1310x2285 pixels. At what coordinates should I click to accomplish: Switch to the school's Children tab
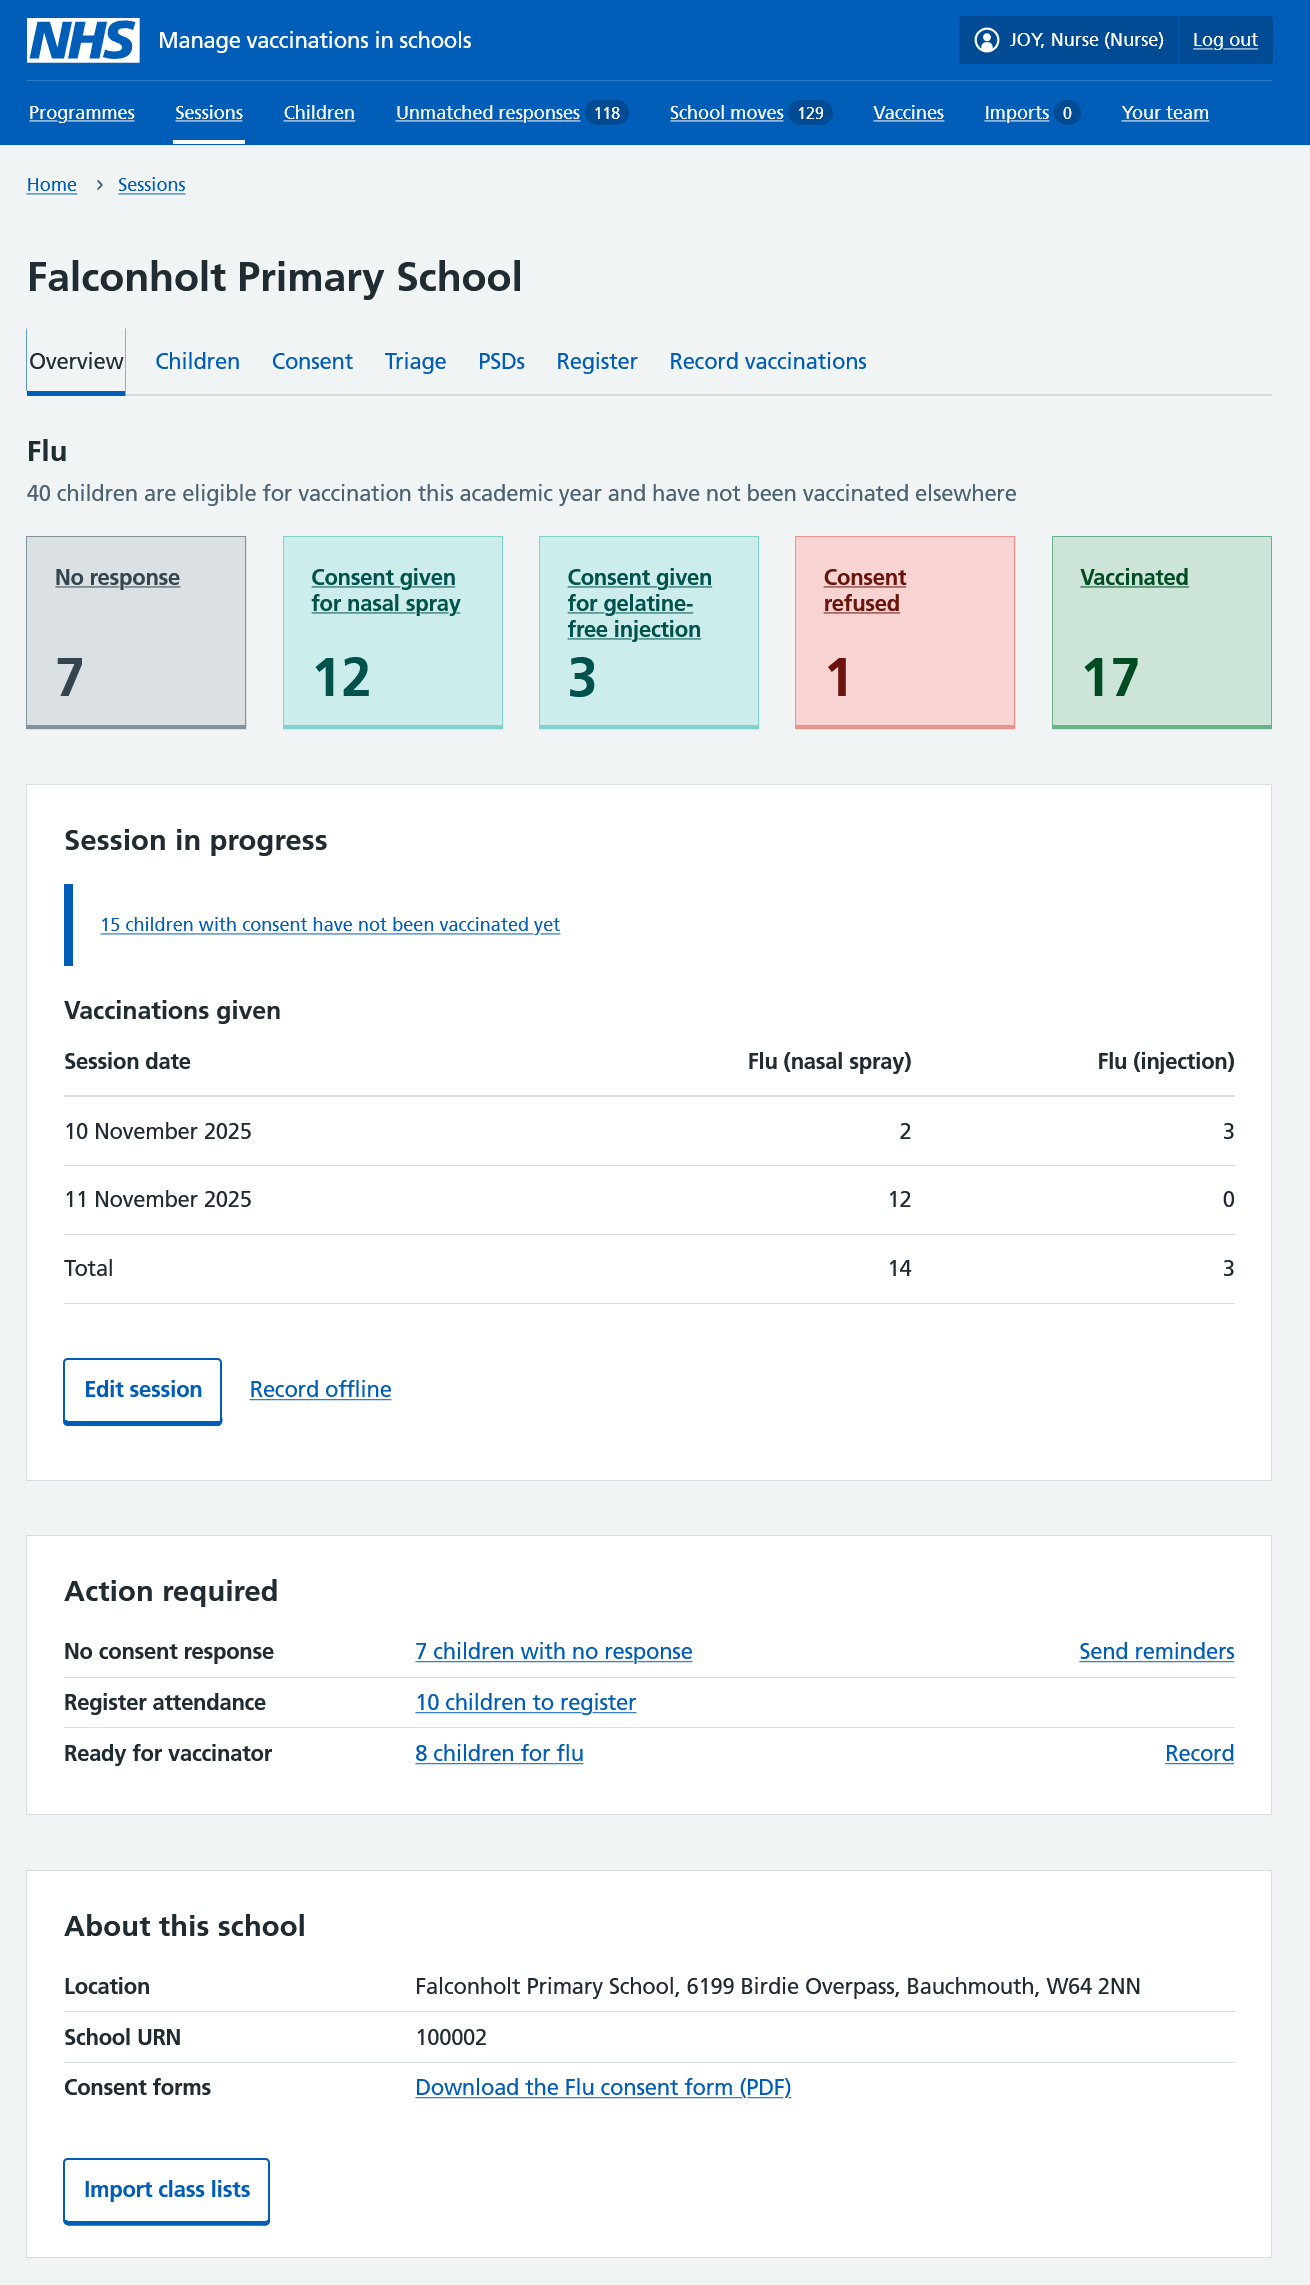pyautogui.click(x=197, y=361)
